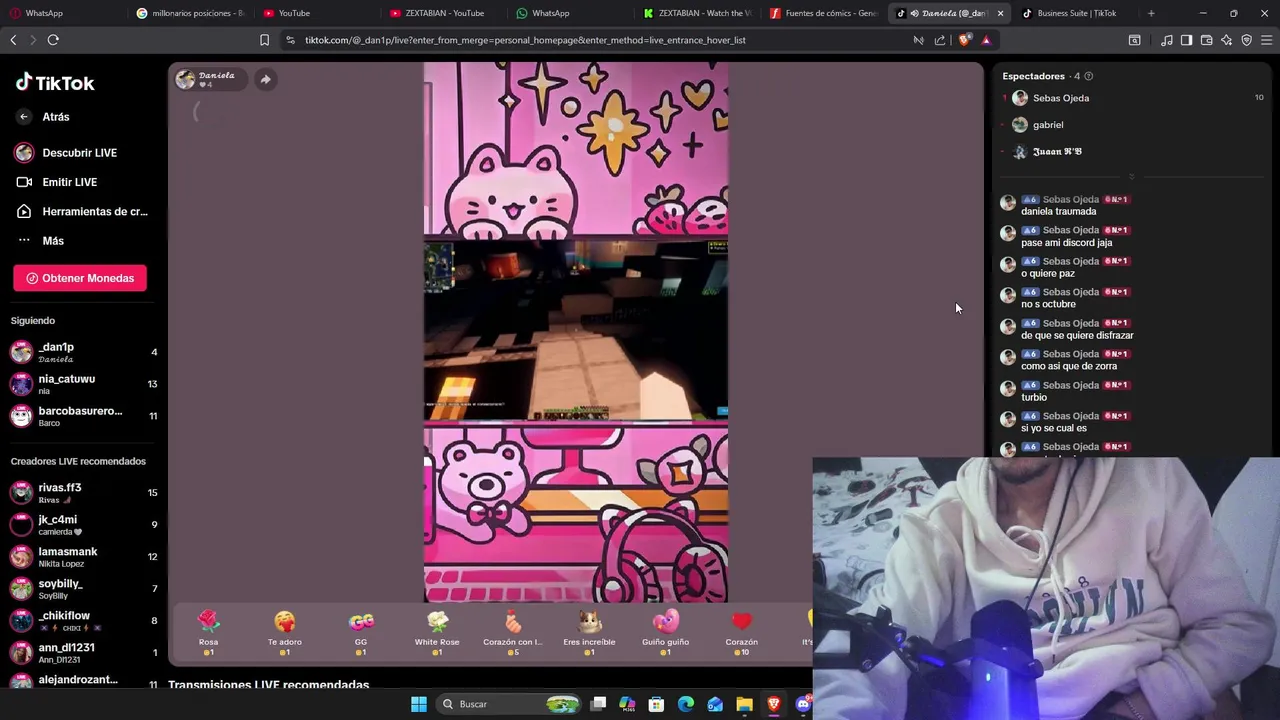Open Brave VPN shield icon
This screenshot has width=1280, height=720.
tap(1247, 40)
